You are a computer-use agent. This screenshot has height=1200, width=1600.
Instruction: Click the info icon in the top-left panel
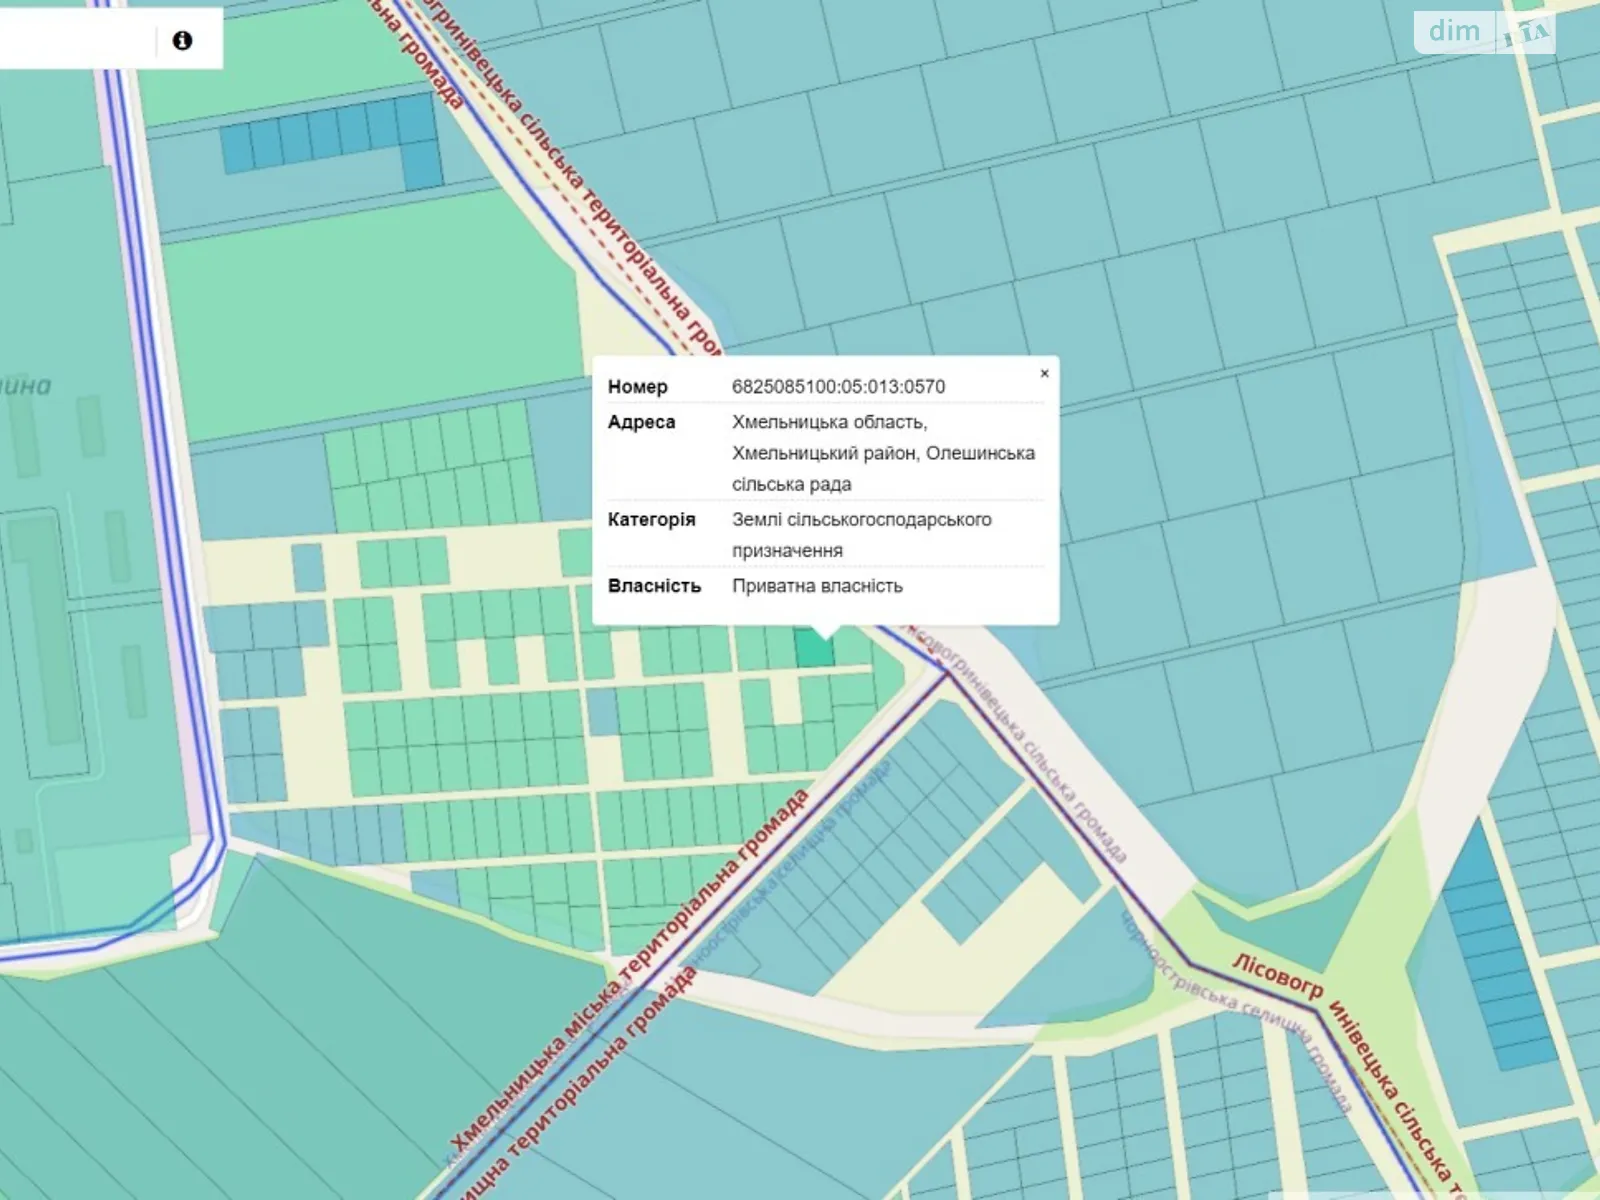182,41
